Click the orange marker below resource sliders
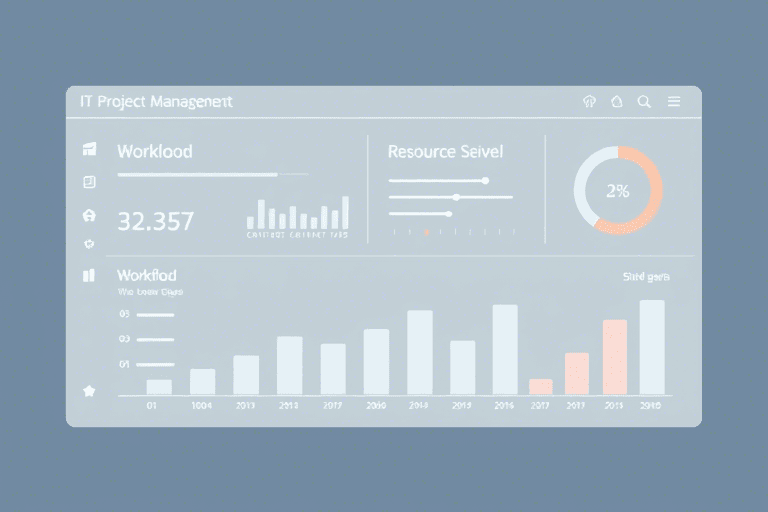 click(427, 232)
